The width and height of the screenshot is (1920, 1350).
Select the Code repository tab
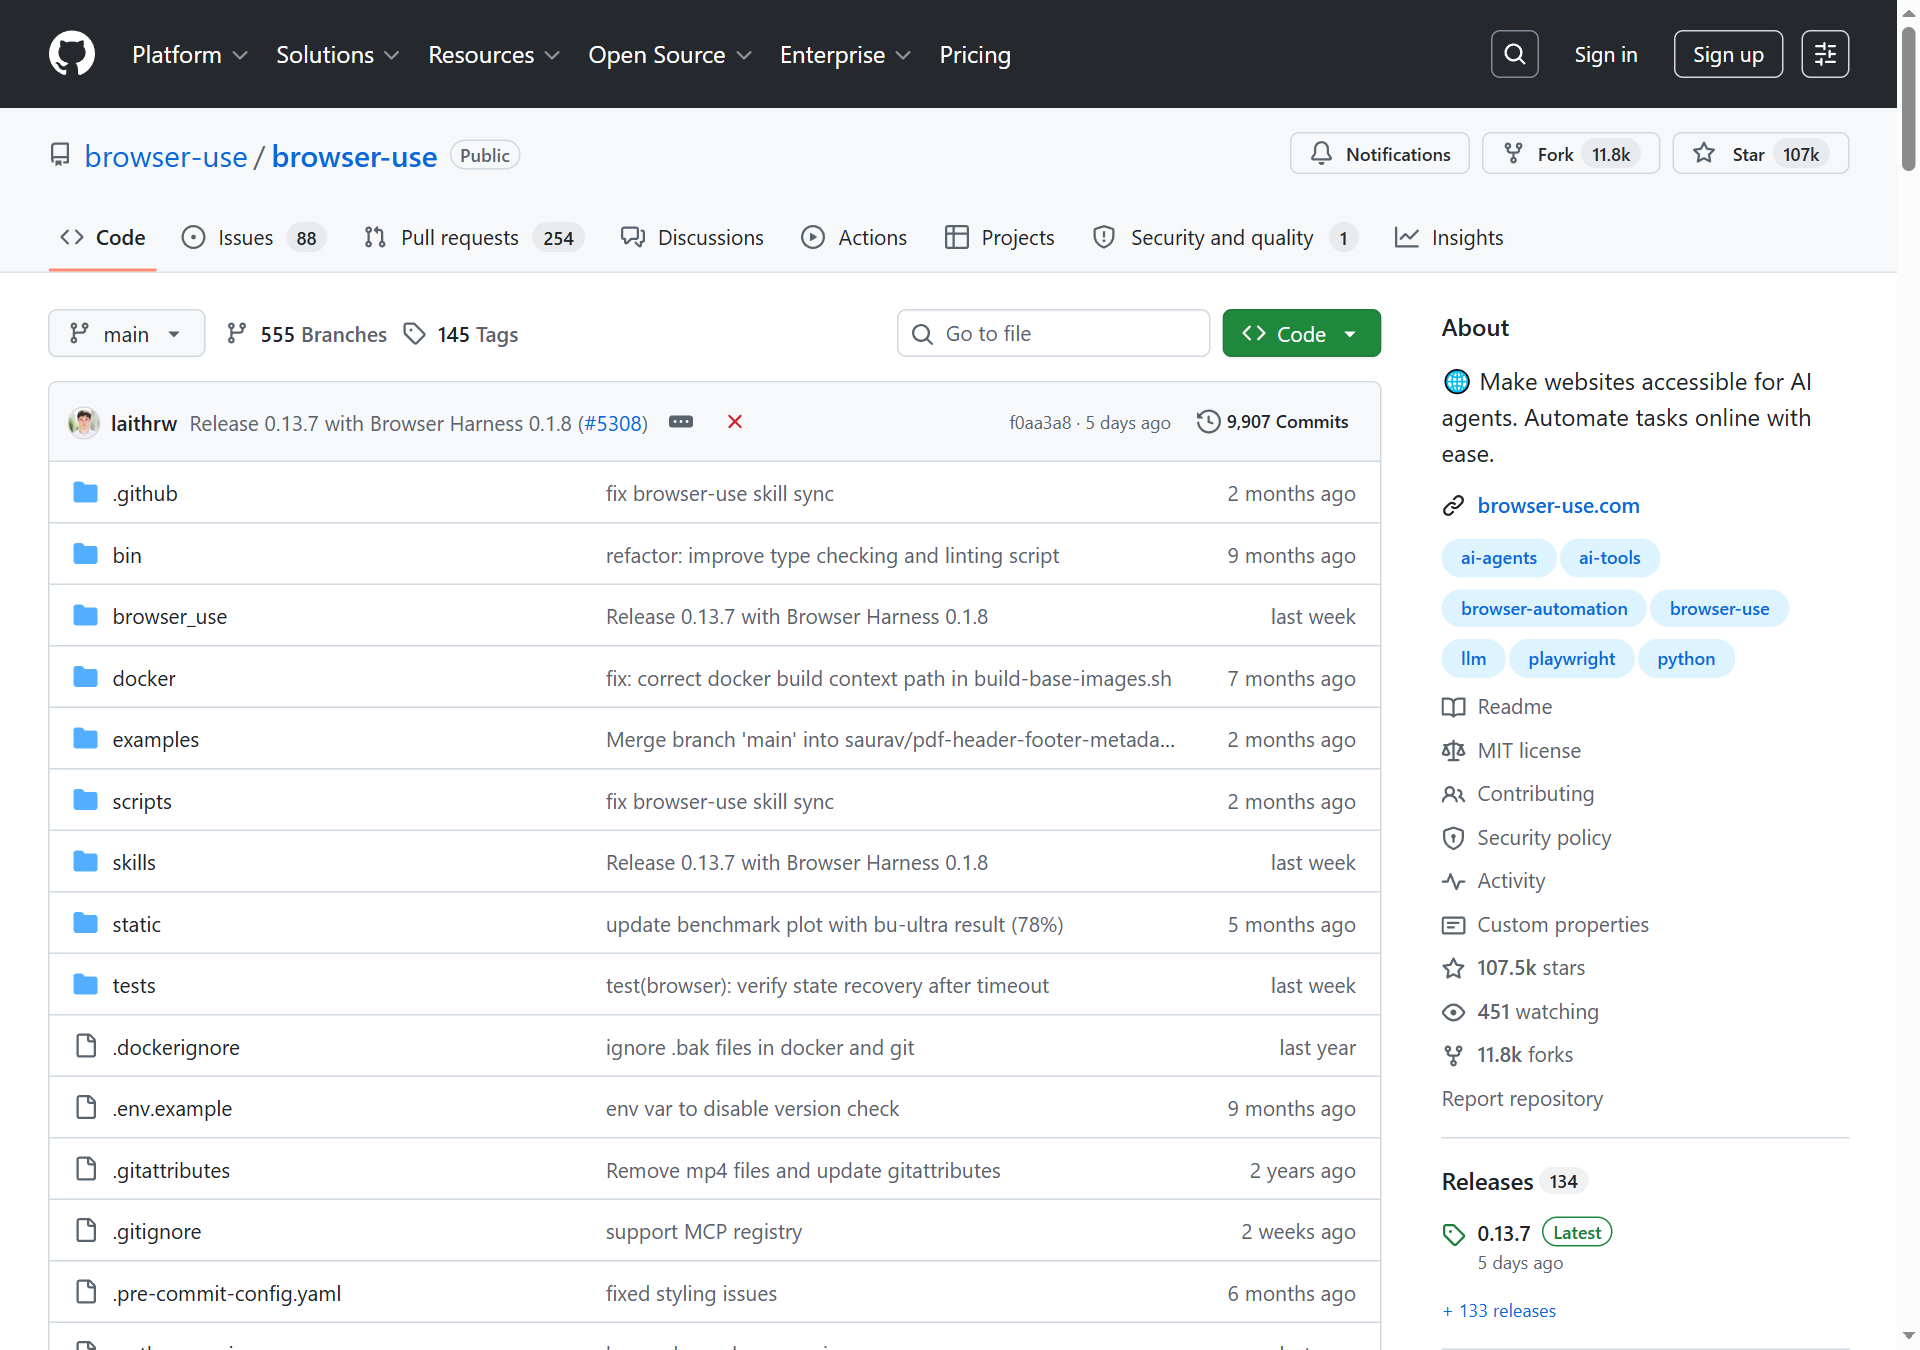pyautogui.click(x=103, y=238)
